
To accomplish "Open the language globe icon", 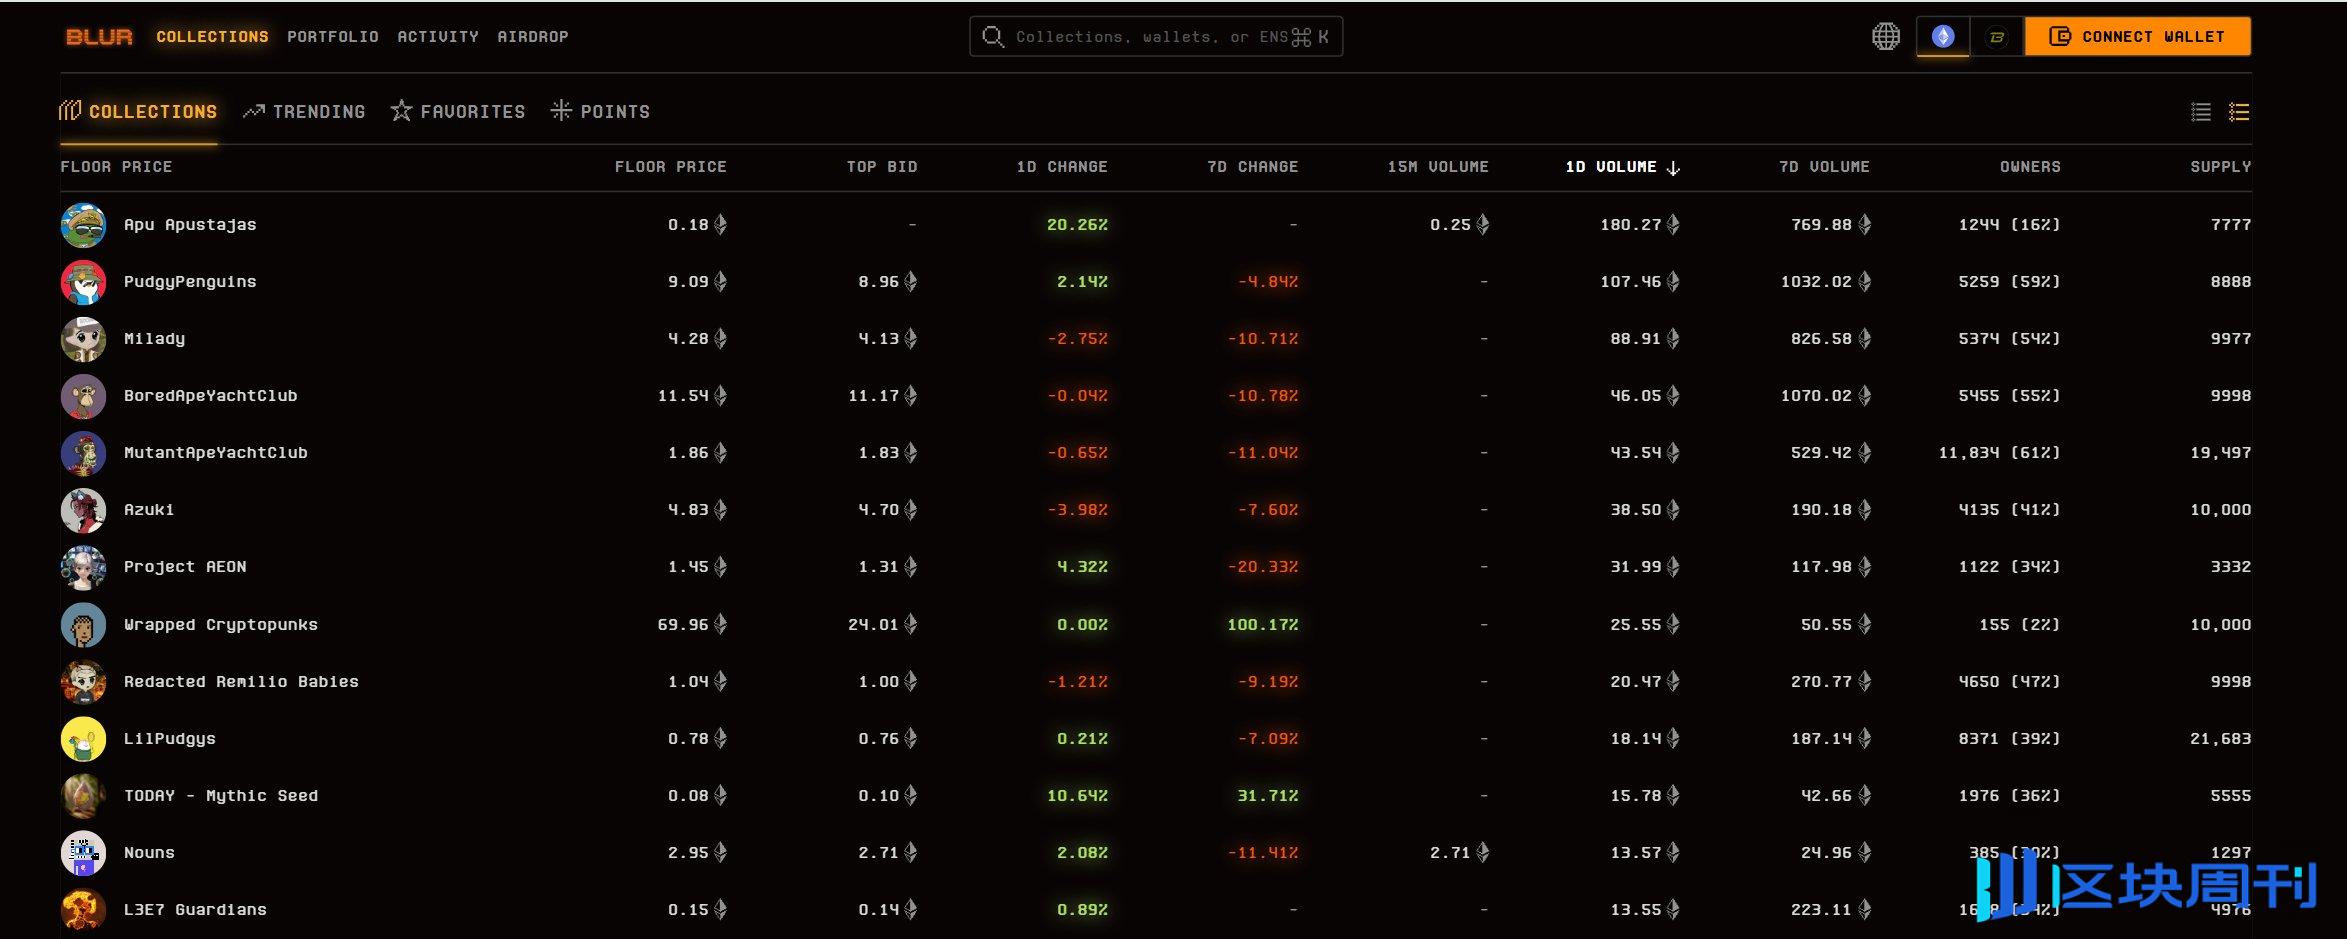I will click(x=1885, y=37).
